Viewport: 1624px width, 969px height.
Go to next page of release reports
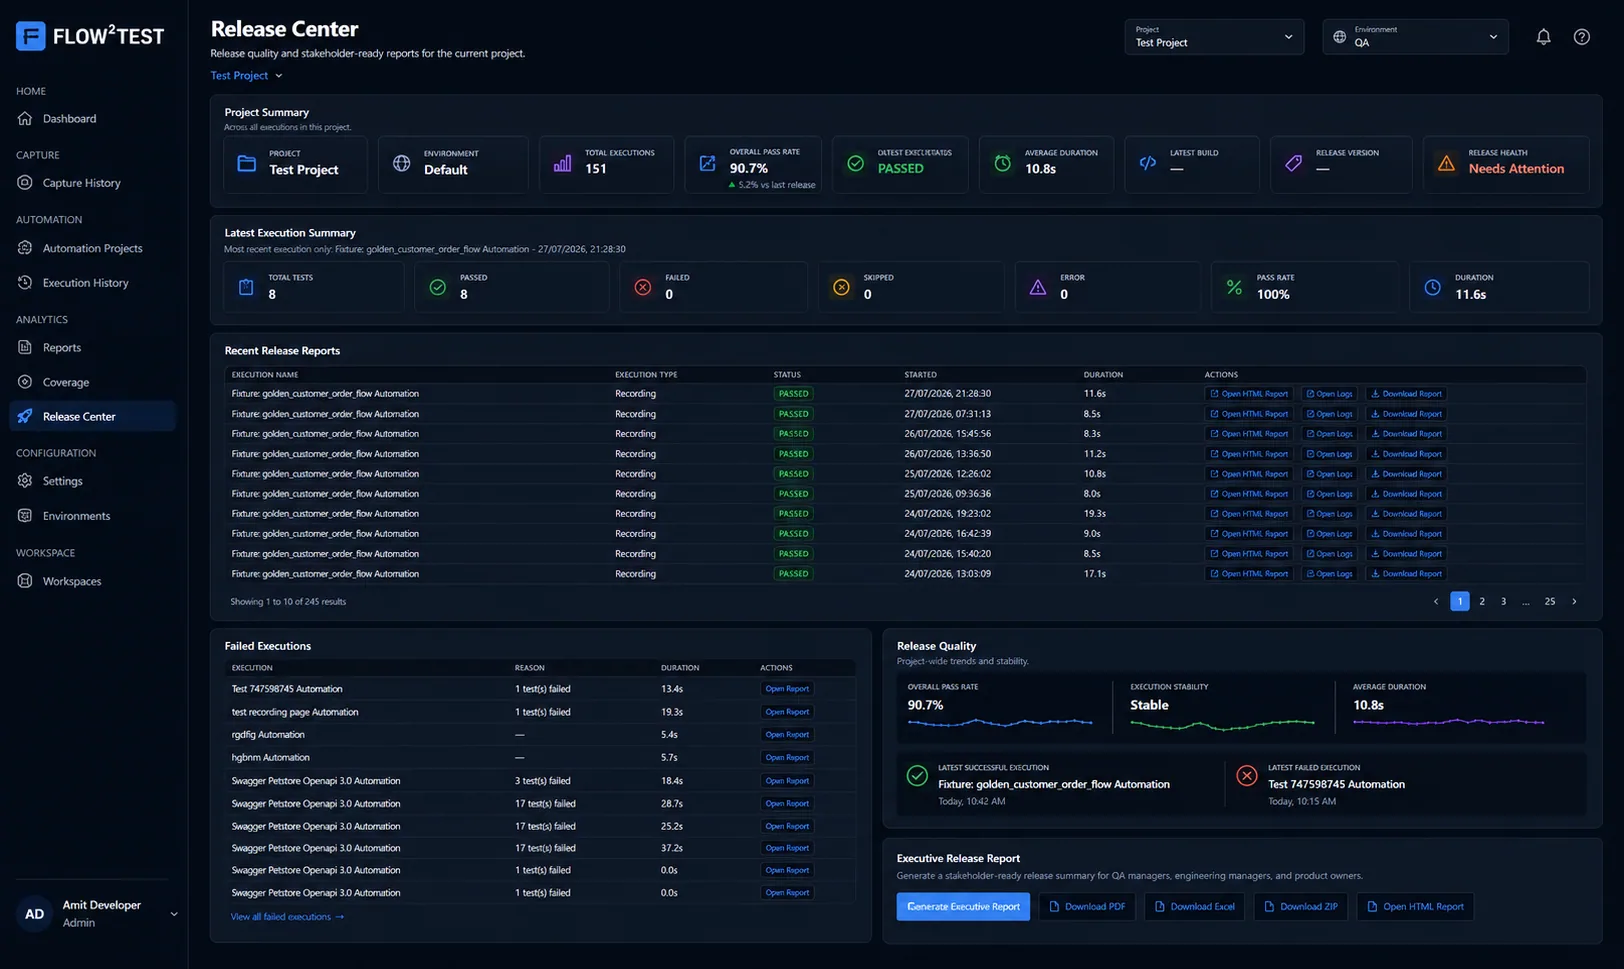point(1574,601)
